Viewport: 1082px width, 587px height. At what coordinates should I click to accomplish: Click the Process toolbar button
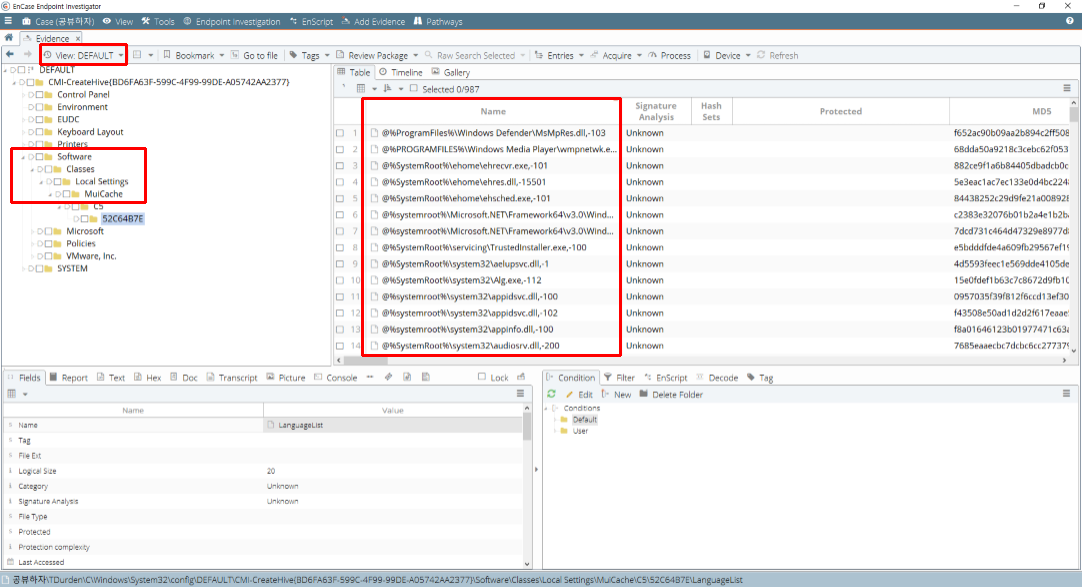(x=668, y=56)
